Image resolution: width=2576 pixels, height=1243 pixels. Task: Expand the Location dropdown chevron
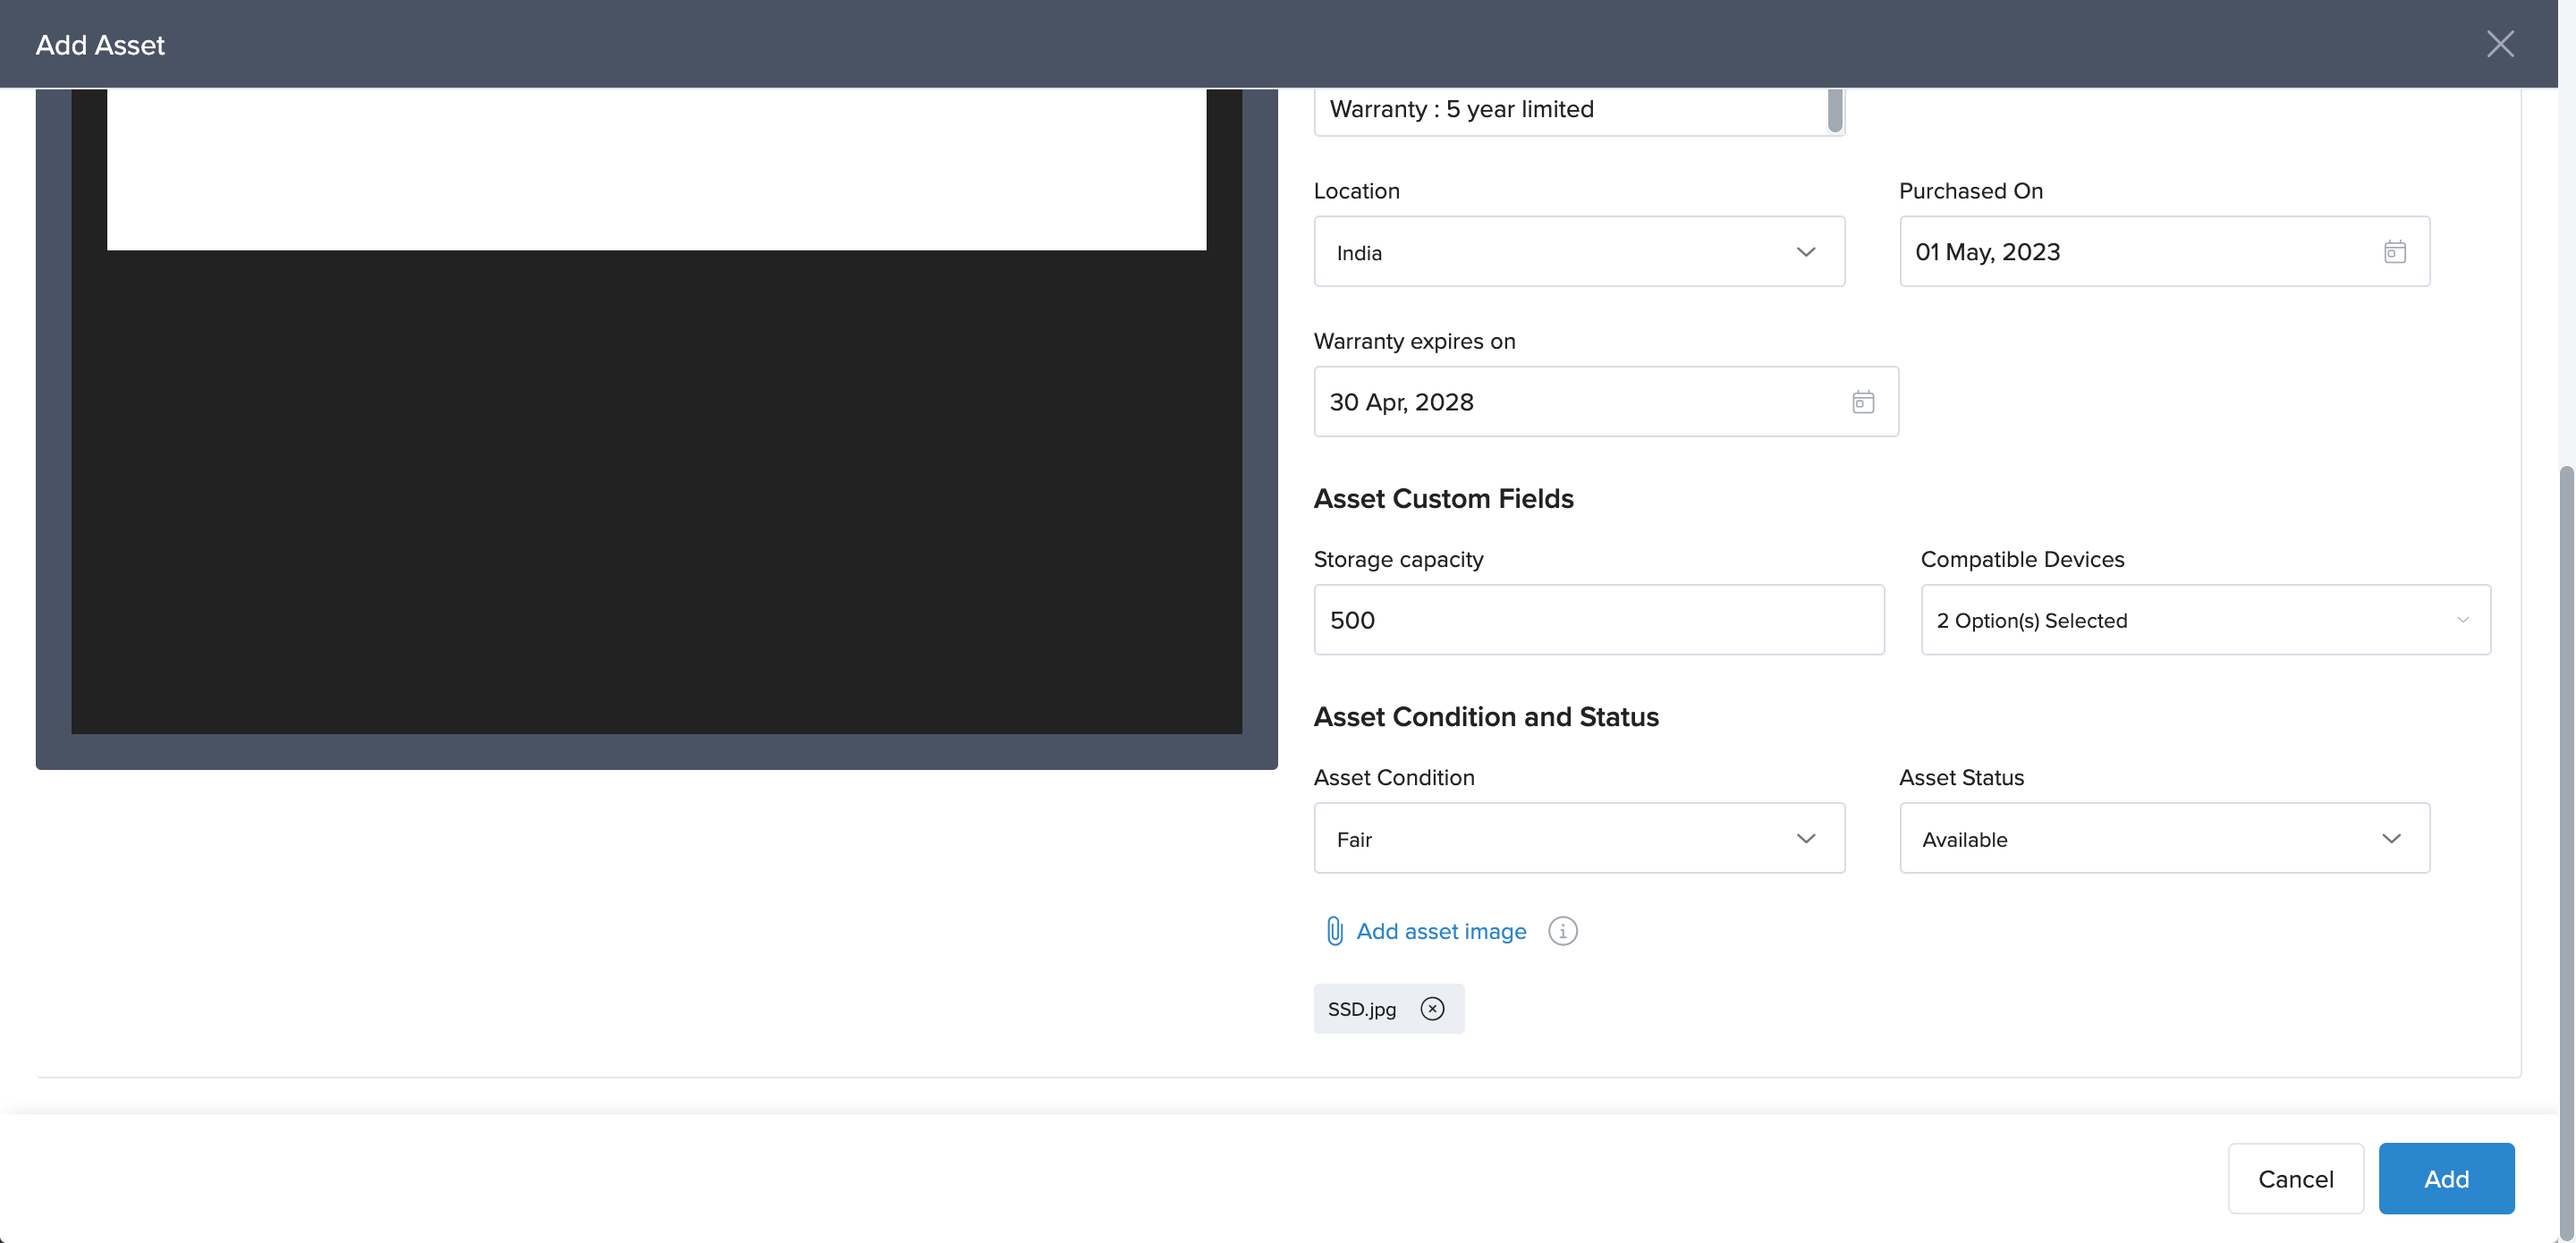[1805, 252]
